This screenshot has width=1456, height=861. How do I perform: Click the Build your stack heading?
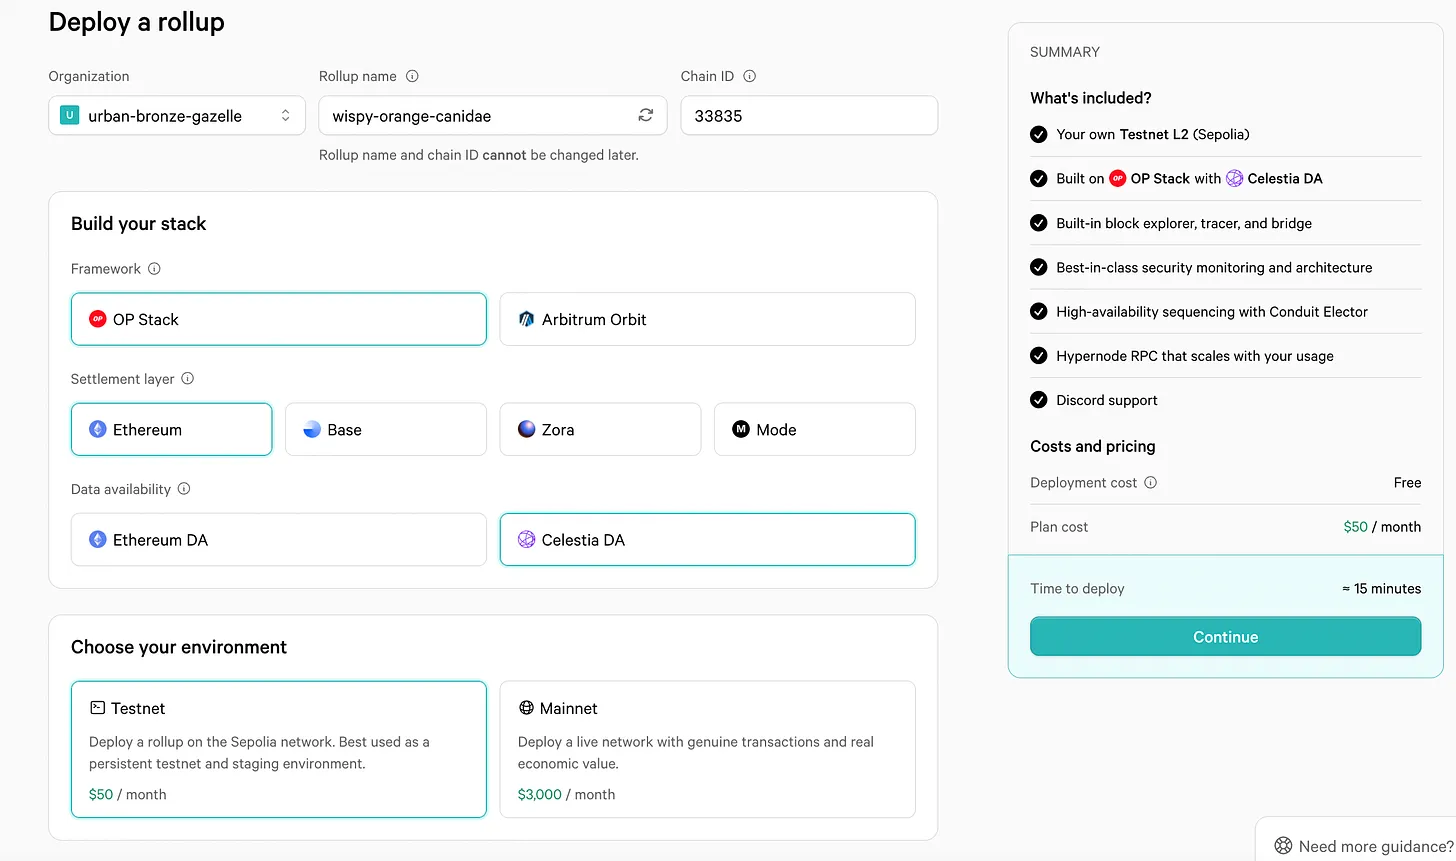(x=138, y=224)
